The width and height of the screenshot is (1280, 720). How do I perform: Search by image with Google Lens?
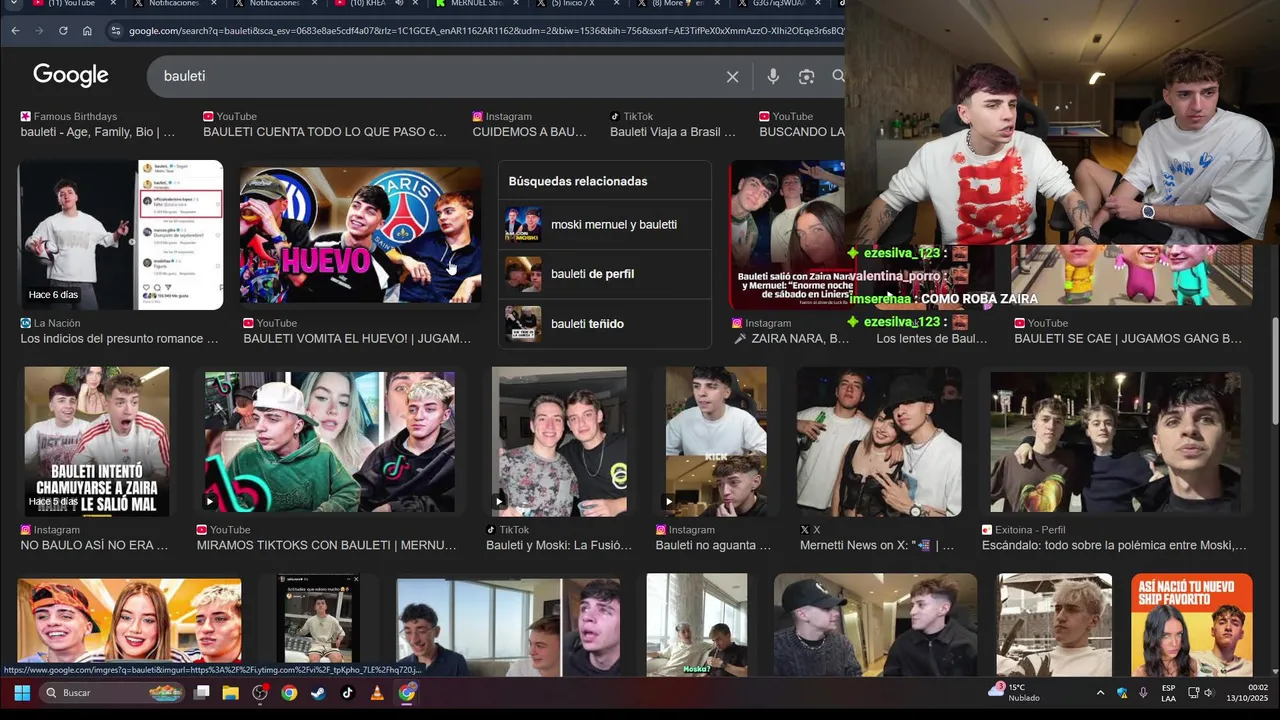pyautogui.click(x=806, y=76)
